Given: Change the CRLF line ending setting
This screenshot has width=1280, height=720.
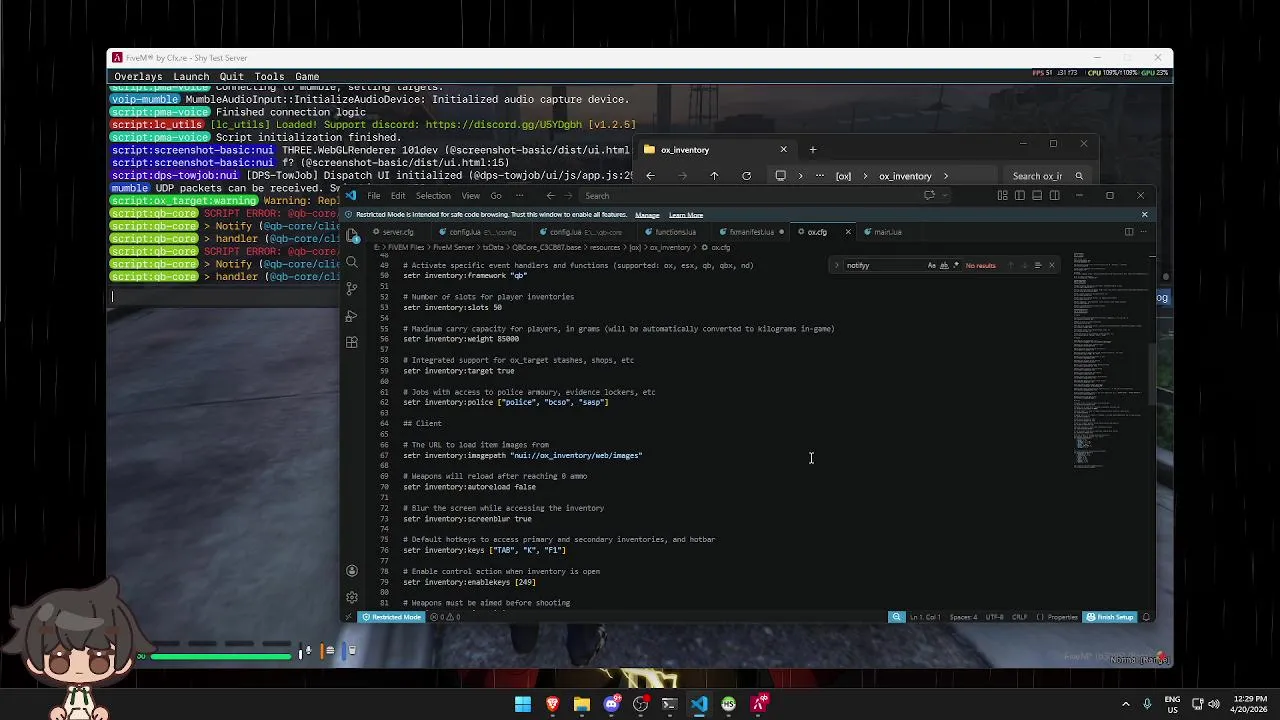Looking at the screenshot, I should click(x=1019, y=617).
